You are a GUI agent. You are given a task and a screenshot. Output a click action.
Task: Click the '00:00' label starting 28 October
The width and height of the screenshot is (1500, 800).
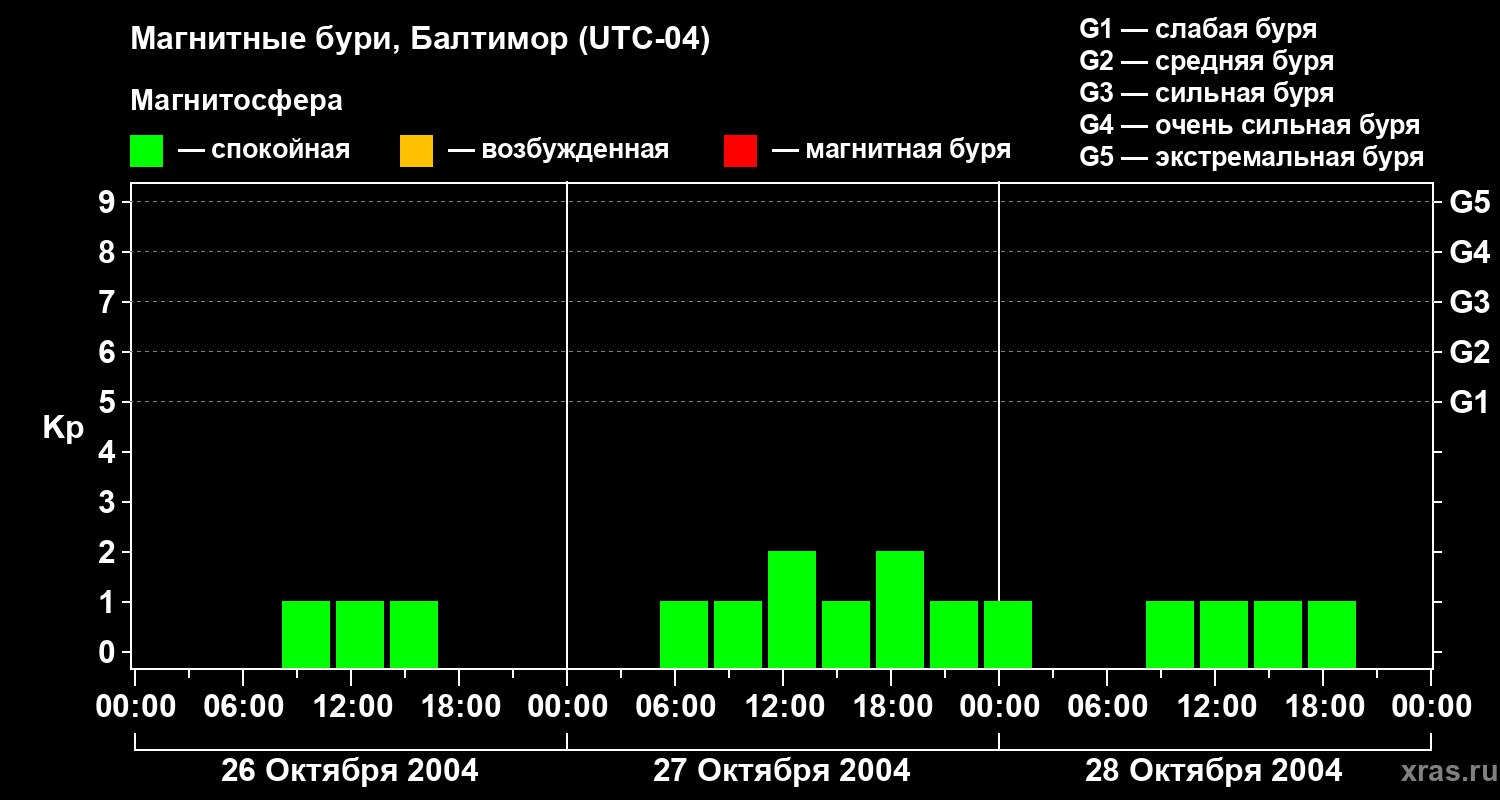click(x=999, y=706)
